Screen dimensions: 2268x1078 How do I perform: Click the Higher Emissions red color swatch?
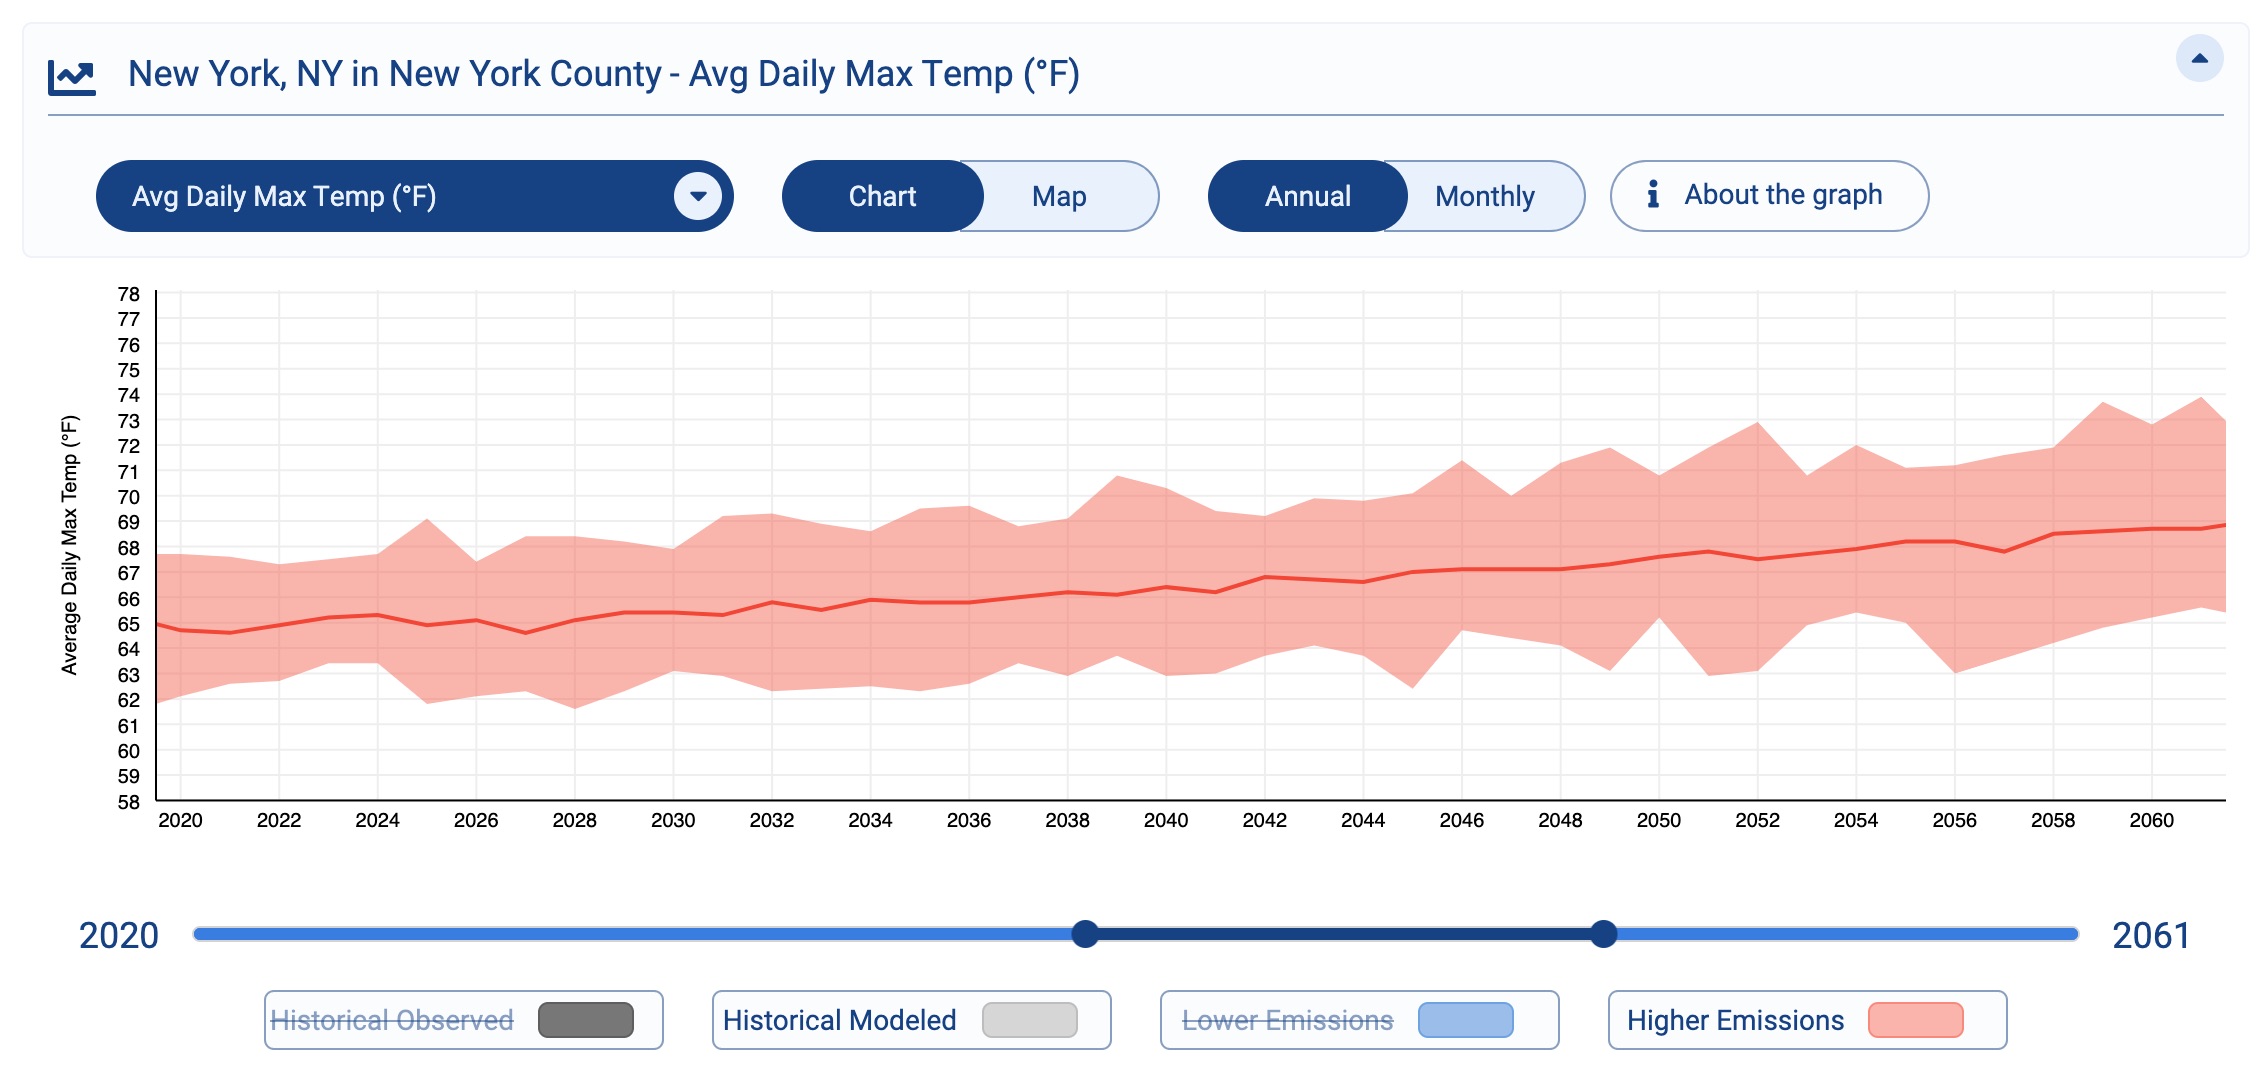tap(1917, 1020)
